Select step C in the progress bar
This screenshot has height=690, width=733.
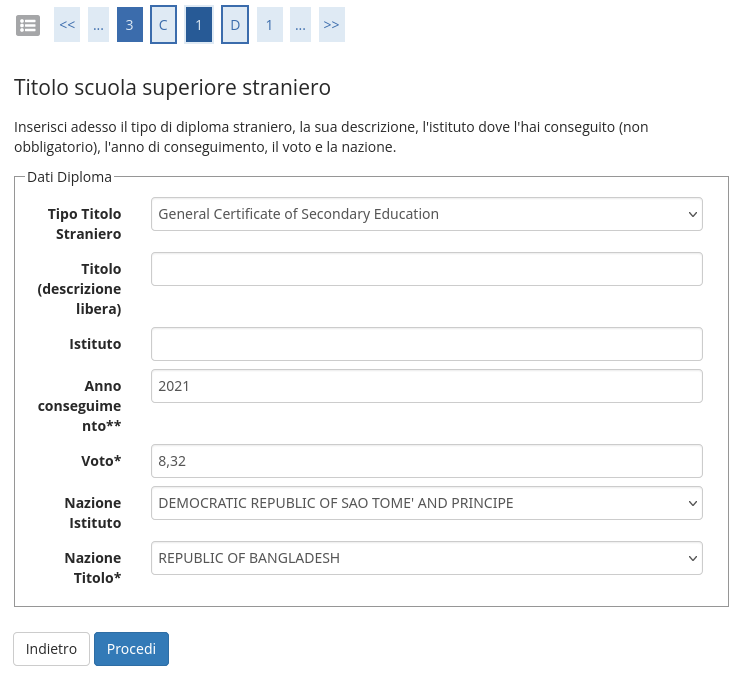coord(164,25)
